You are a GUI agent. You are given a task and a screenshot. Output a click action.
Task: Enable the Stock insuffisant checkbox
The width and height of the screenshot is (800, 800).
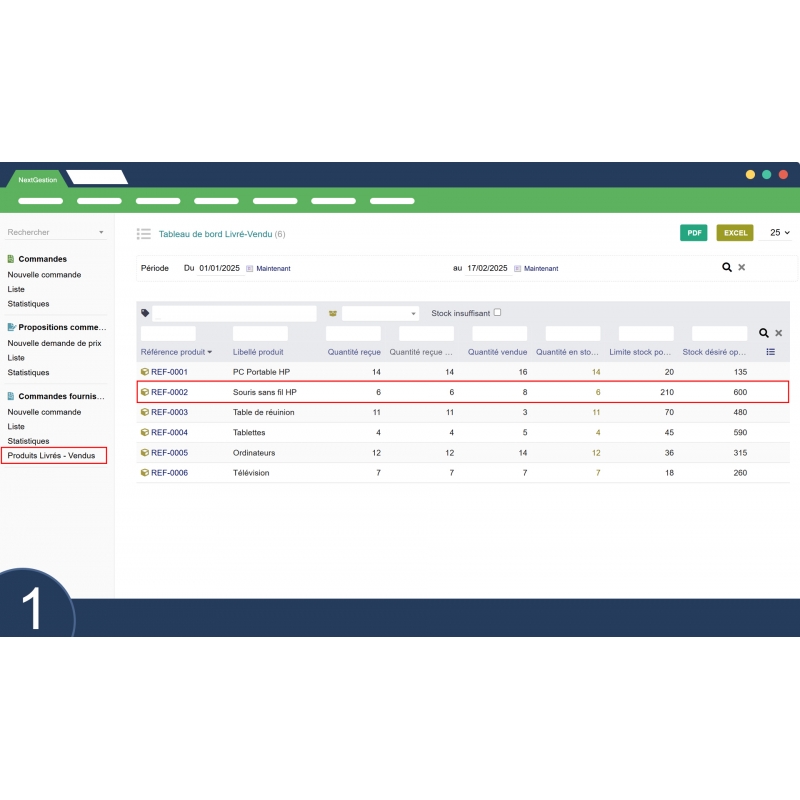[x=497, y=312]
